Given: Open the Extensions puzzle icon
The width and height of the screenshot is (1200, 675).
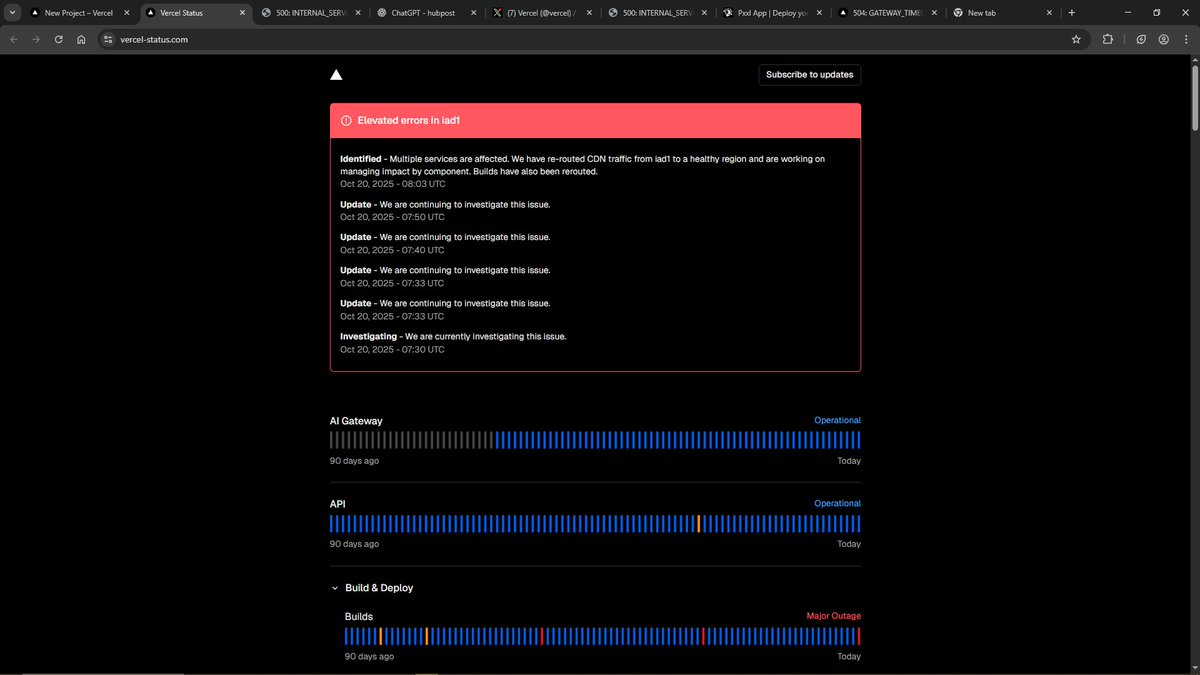Looking at the screenshot, I should pyautogui.click(x=1108, y=39).
